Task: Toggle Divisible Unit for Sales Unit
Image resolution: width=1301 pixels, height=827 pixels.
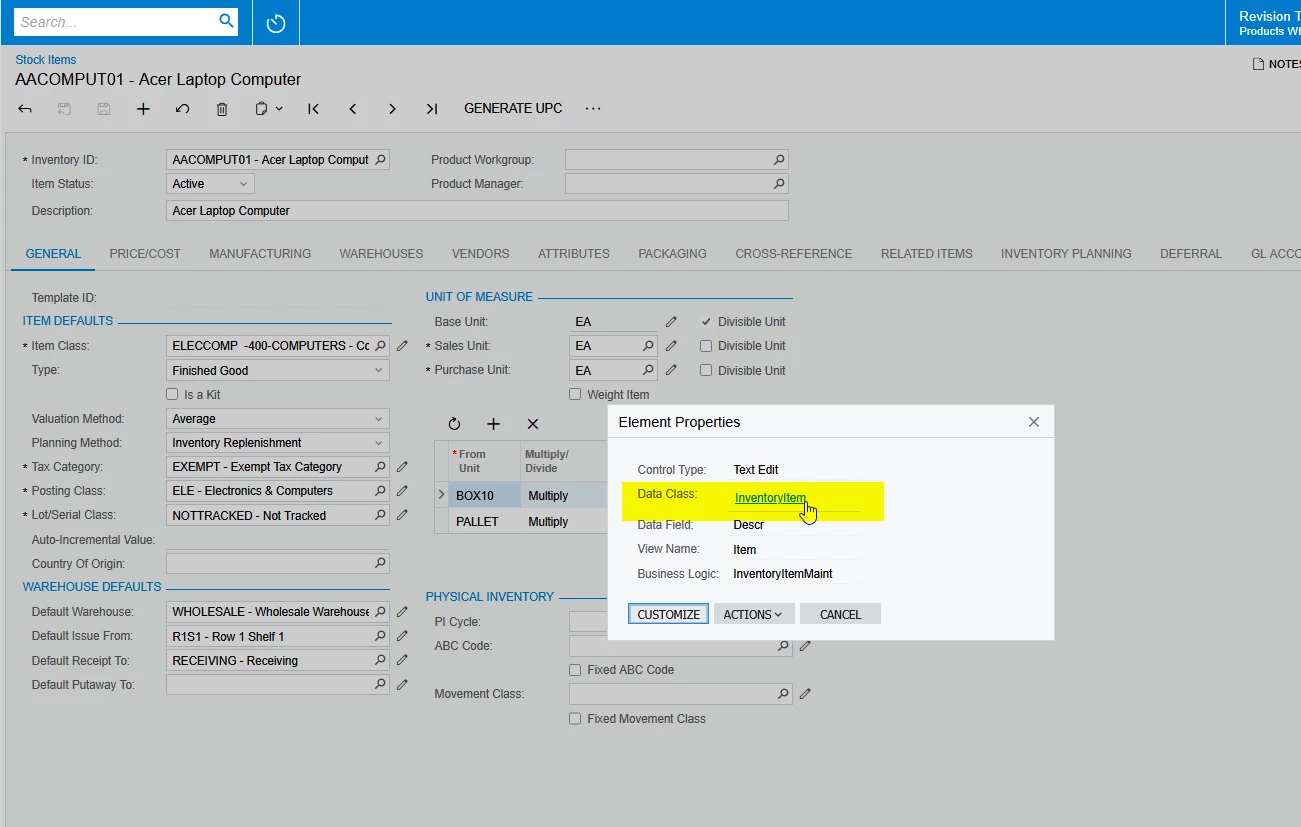Action: pyautogui.click(x=706, y=346)
